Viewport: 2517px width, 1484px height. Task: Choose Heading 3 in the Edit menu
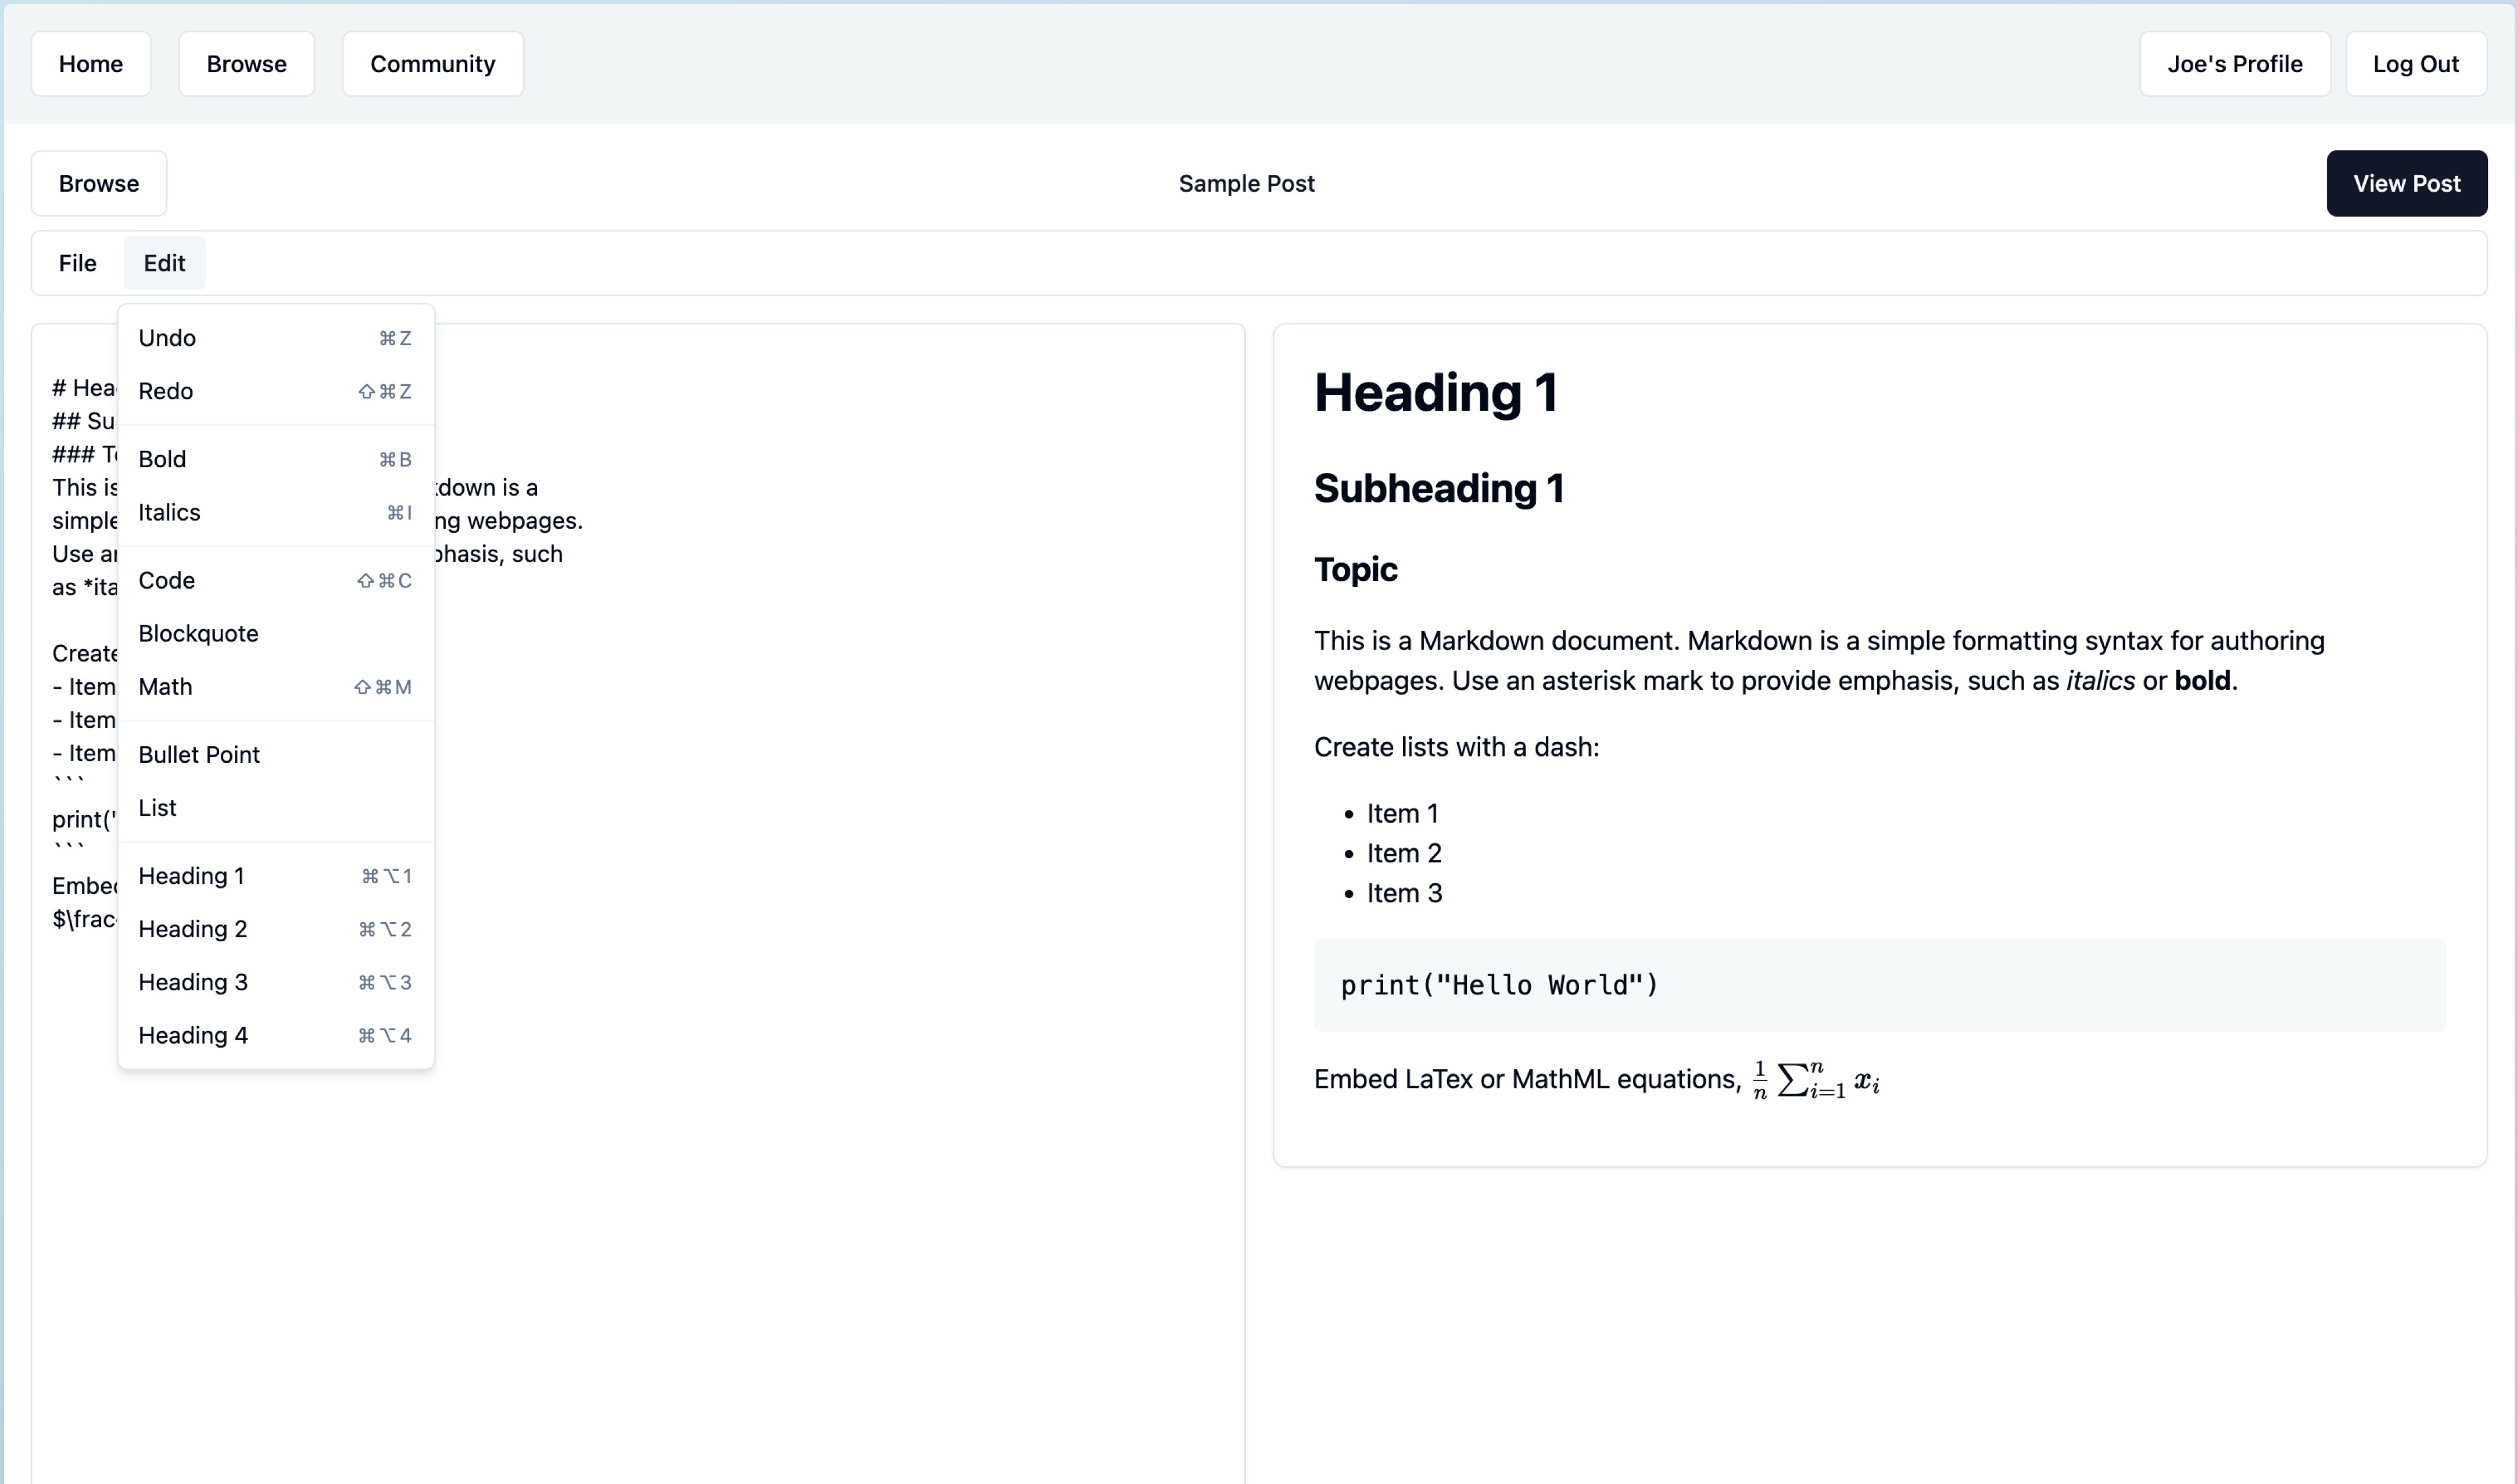[276, 982]
